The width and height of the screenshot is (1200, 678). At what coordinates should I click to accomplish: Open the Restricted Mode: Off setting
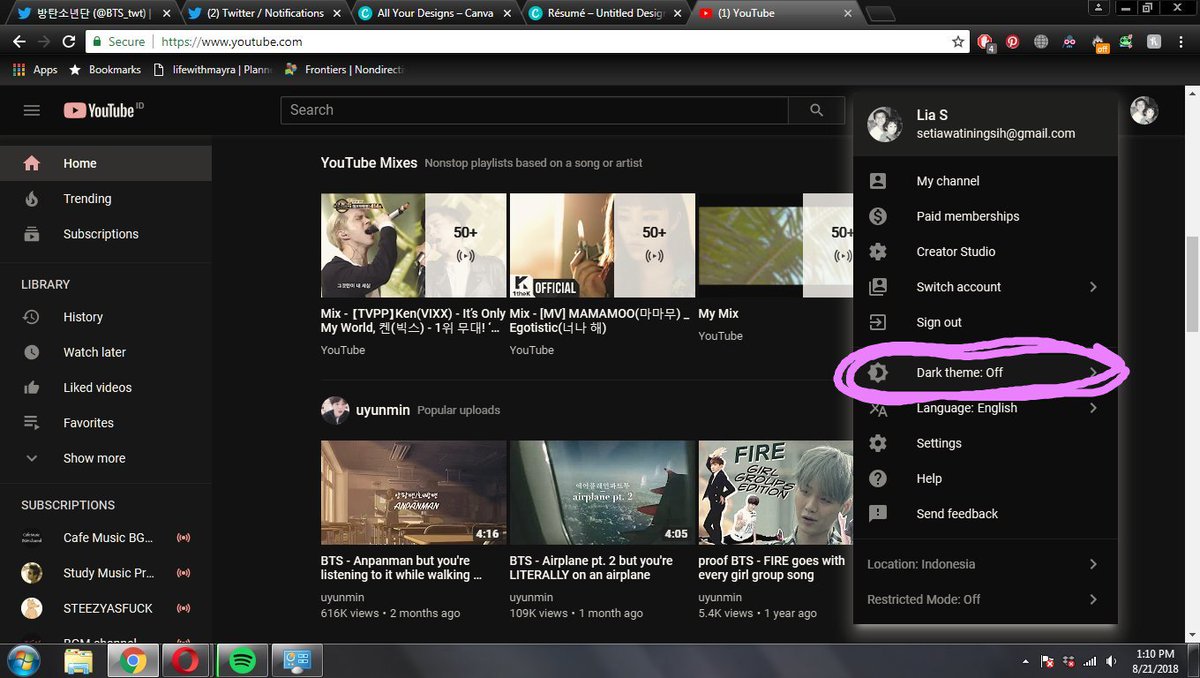click(985, 599)
